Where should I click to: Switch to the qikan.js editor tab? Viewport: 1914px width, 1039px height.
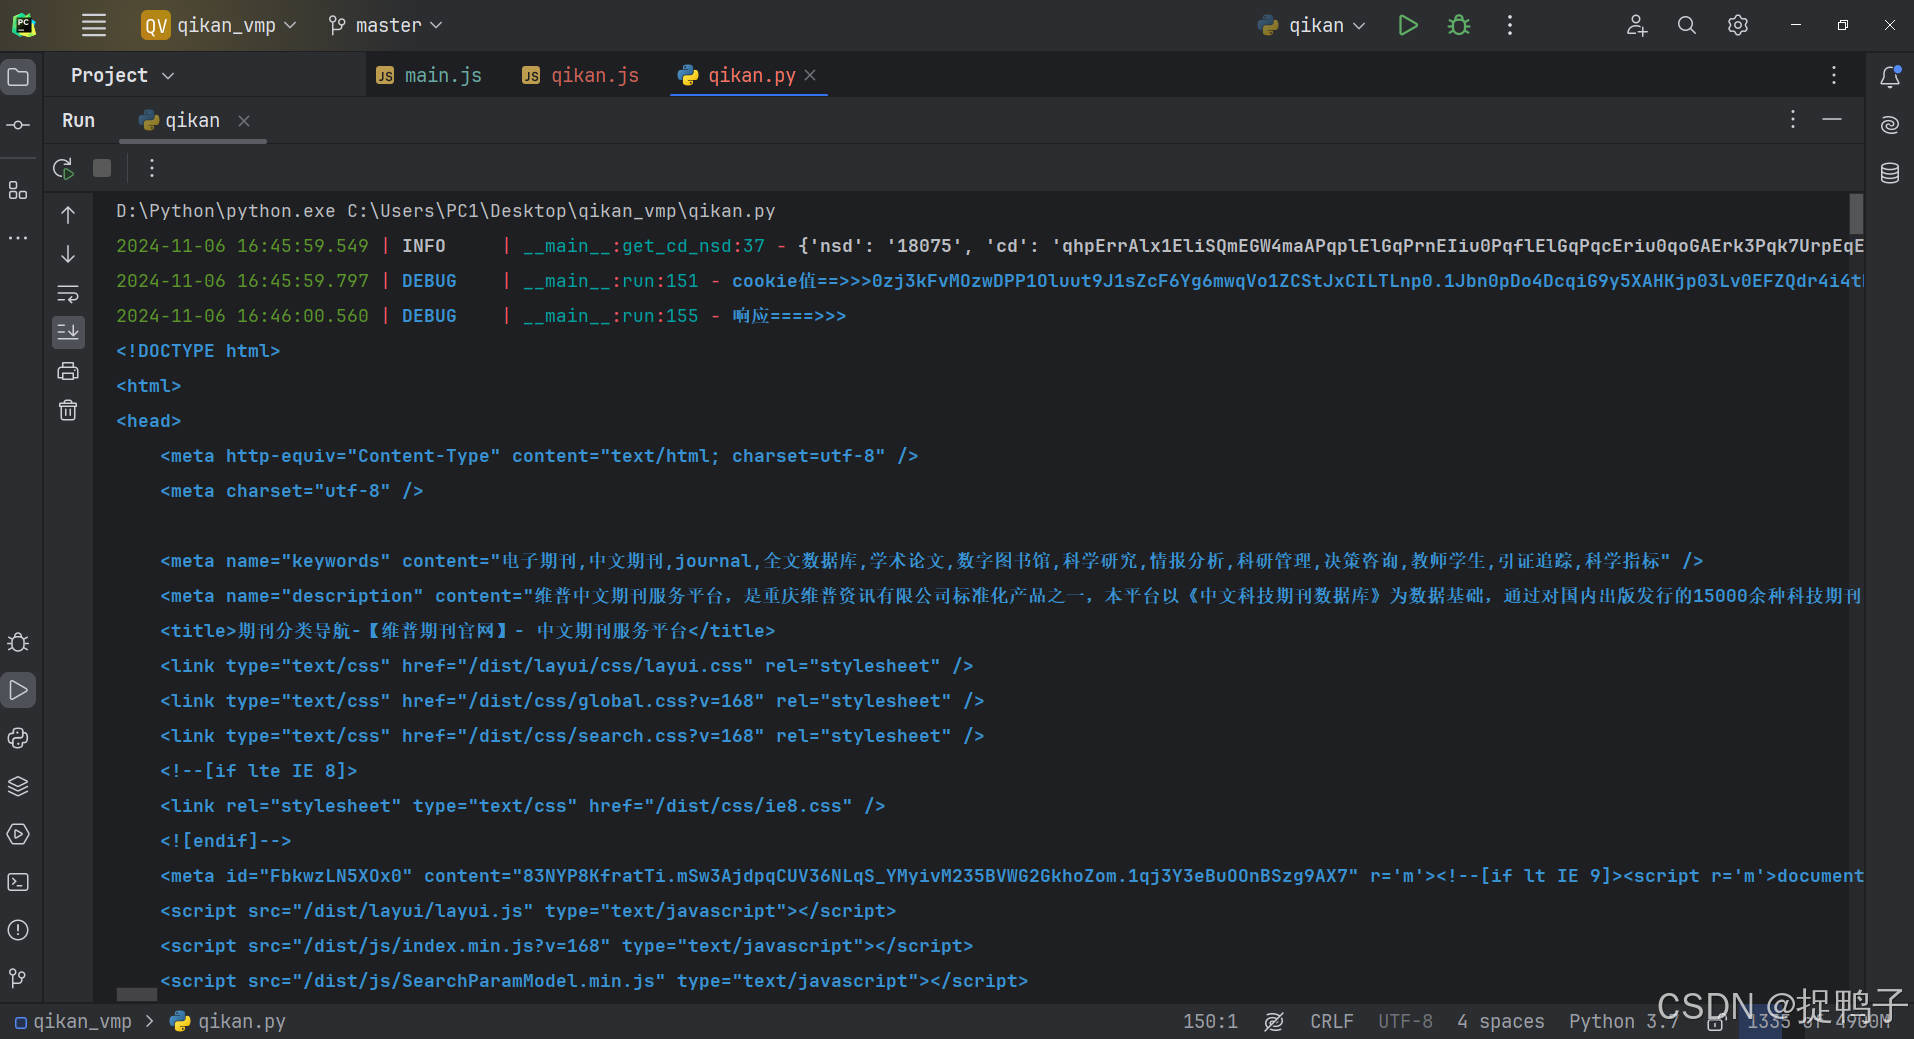(581, 76)
